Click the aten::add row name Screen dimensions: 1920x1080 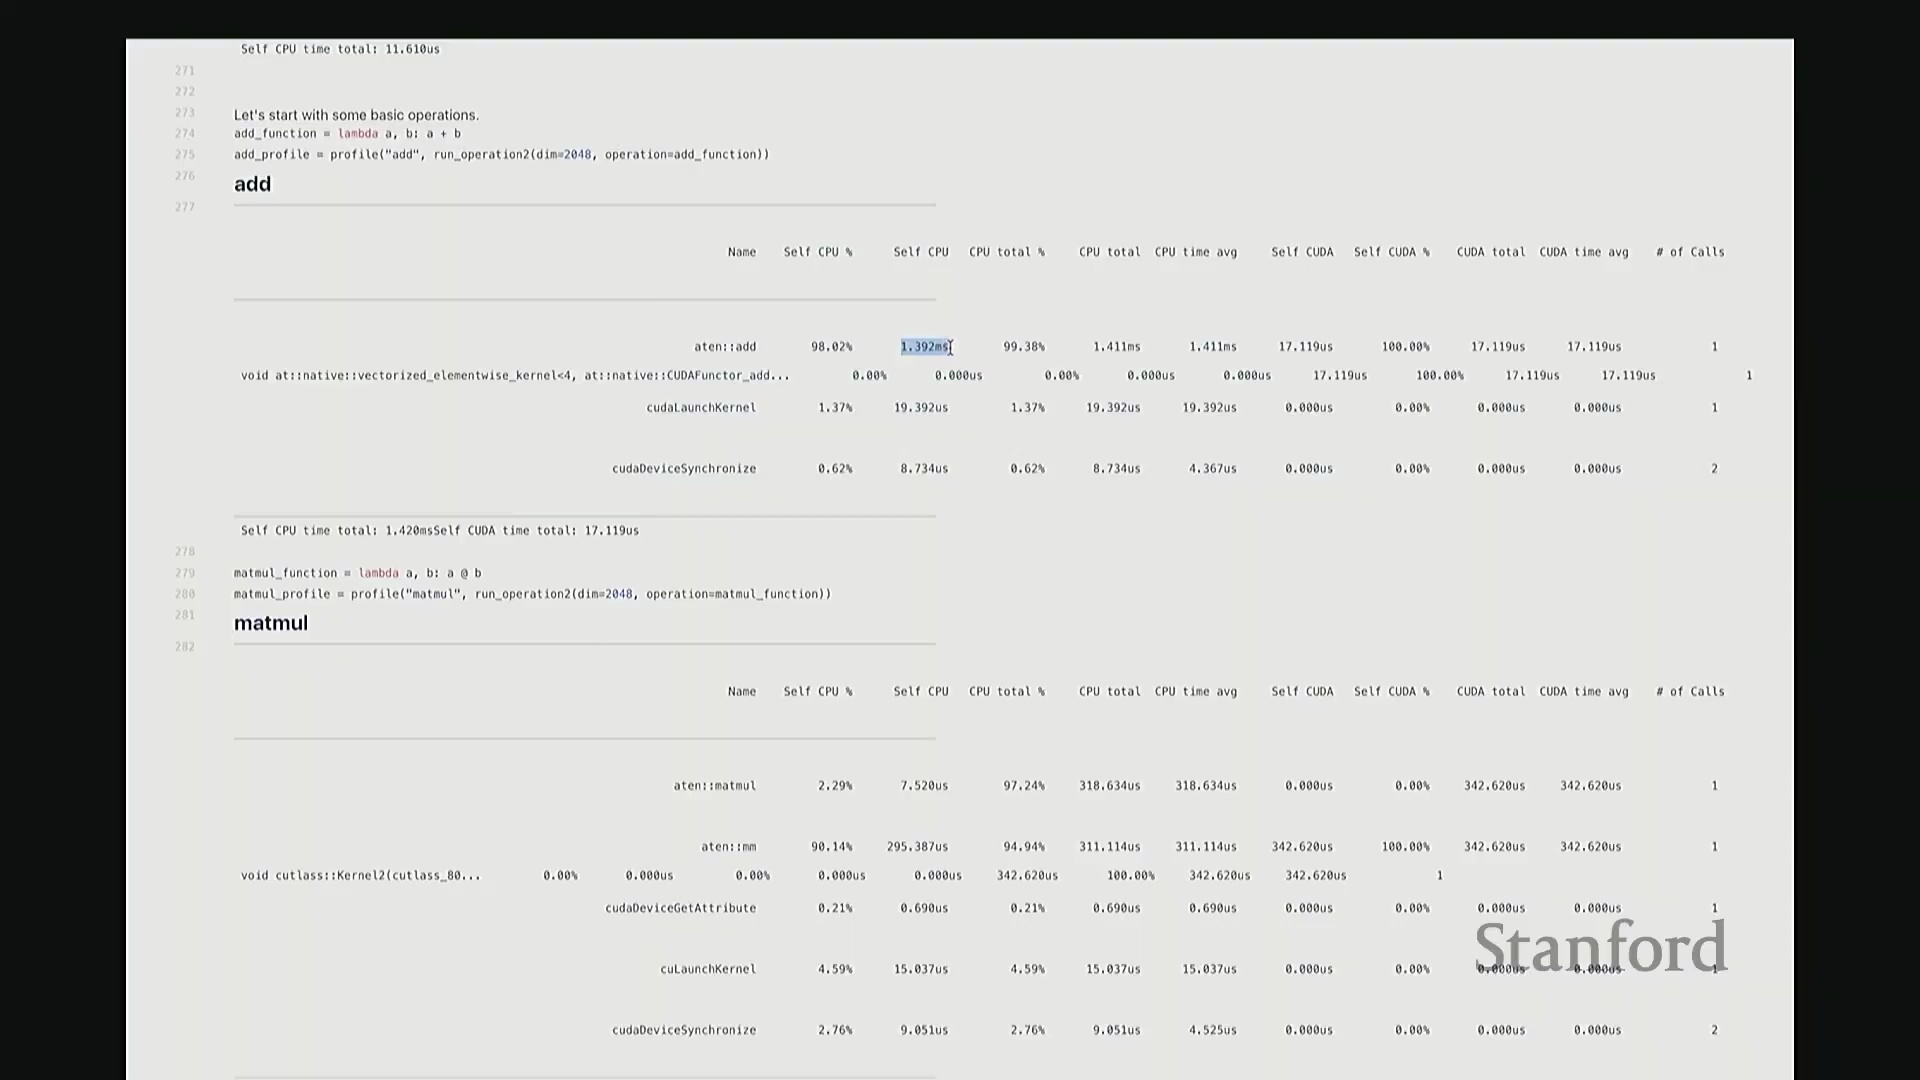pyautogui.click(x=725, y=347)
